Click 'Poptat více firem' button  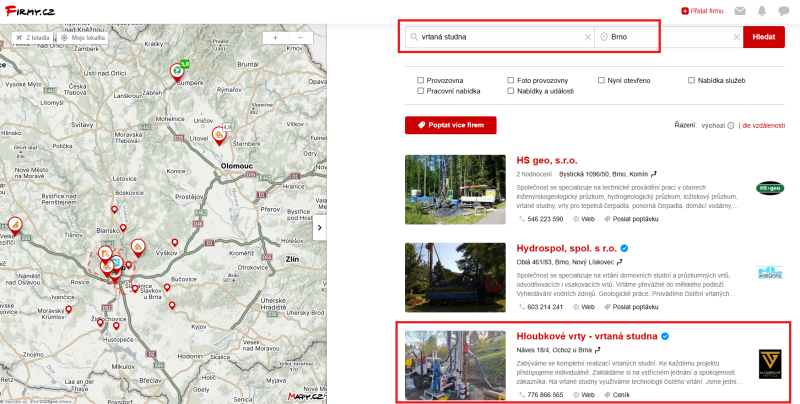[x=451, y=125]
